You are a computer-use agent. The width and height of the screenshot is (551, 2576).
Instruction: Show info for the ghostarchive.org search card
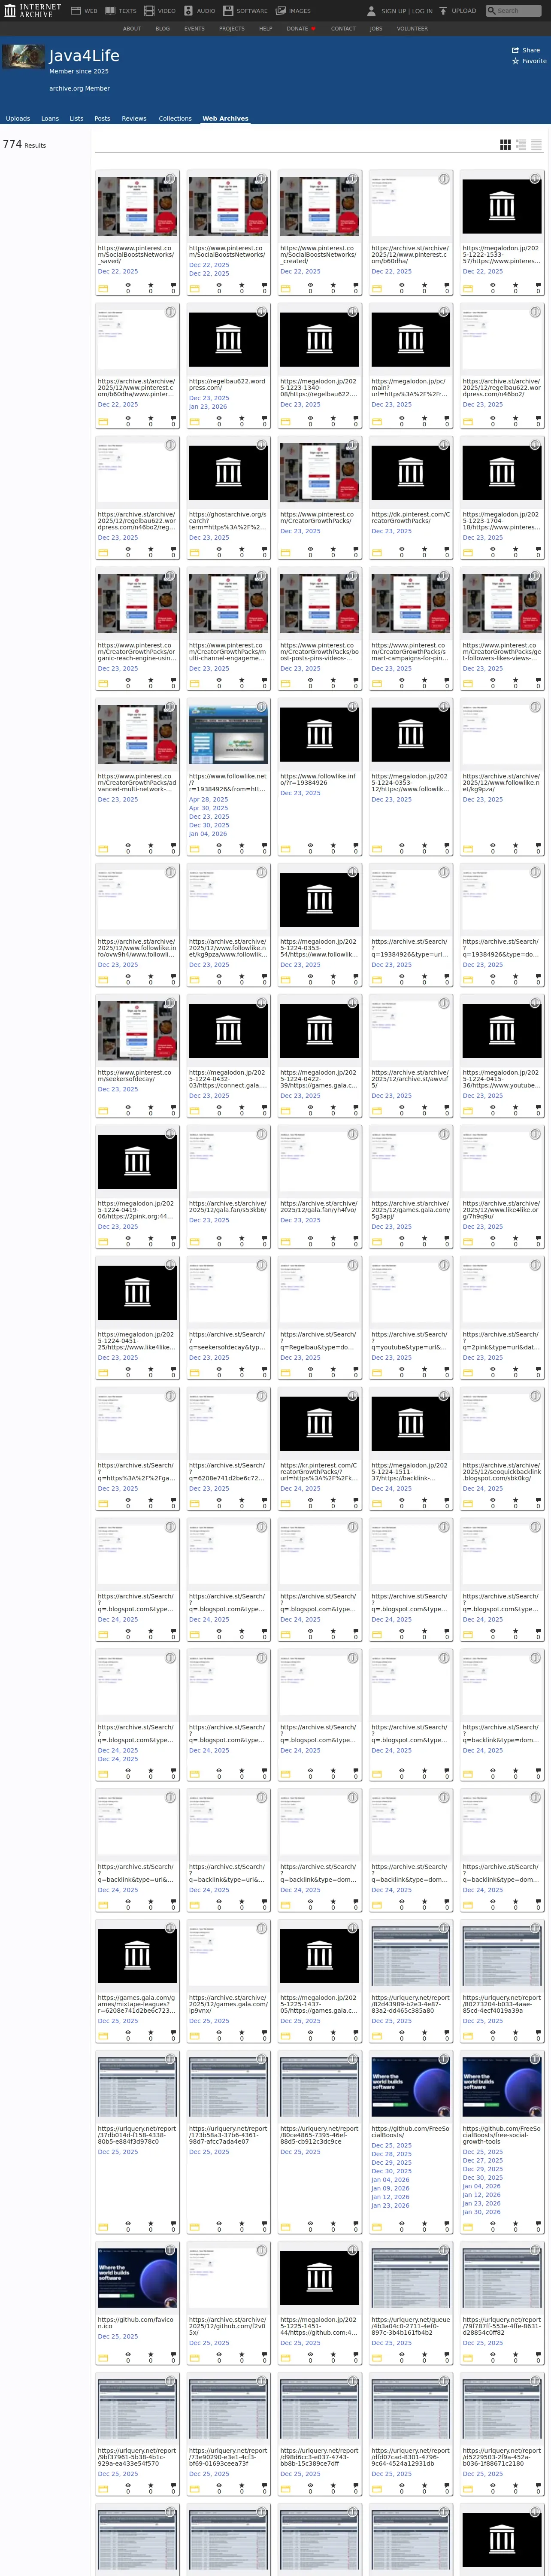[x=261, y=445]
